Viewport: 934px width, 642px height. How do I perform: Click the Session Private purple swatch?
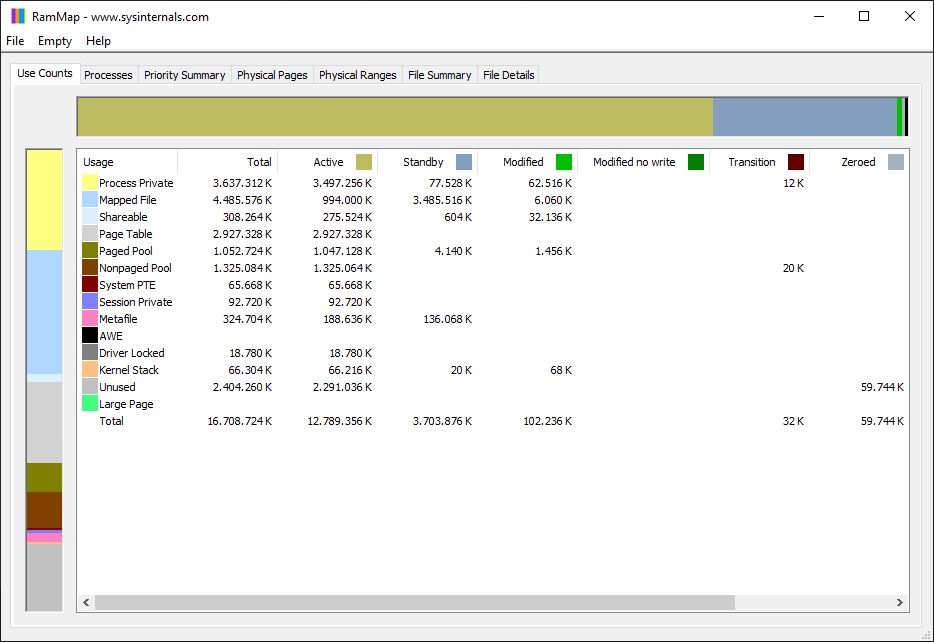[x=90, y=301]
